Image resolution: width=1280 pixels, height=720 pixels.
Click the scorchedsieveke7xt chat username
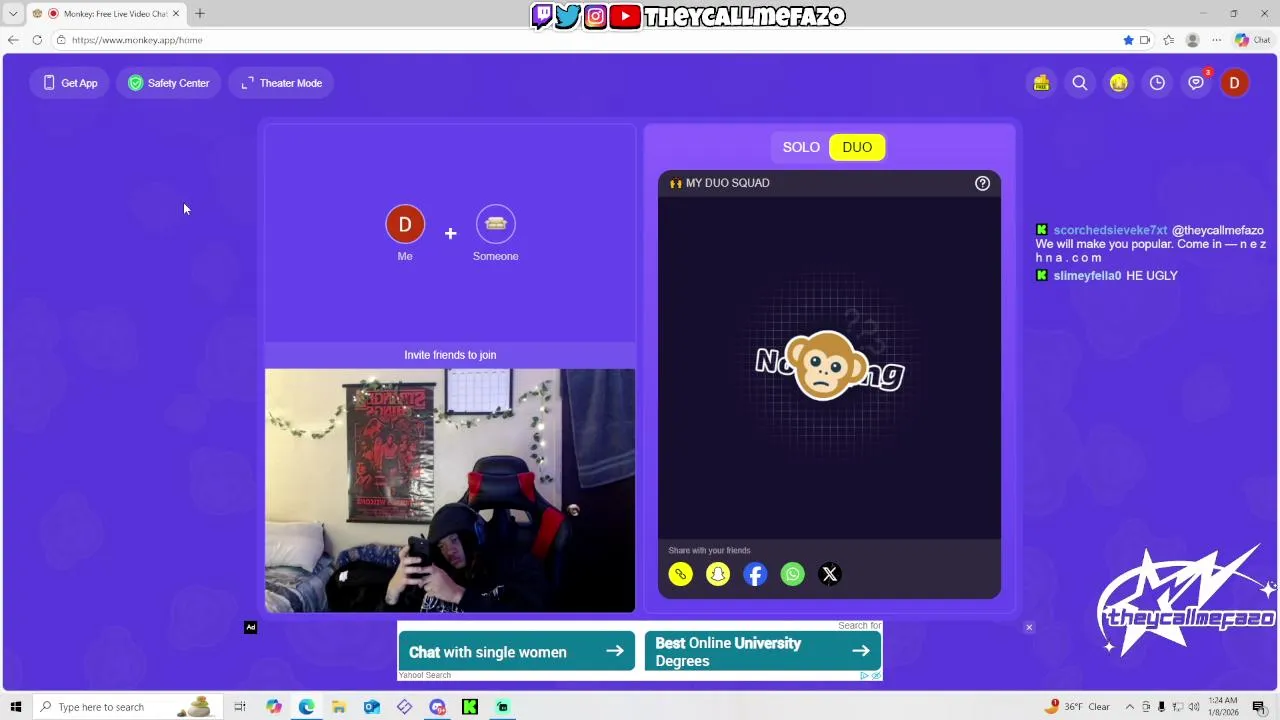(x=1110, y=231)
